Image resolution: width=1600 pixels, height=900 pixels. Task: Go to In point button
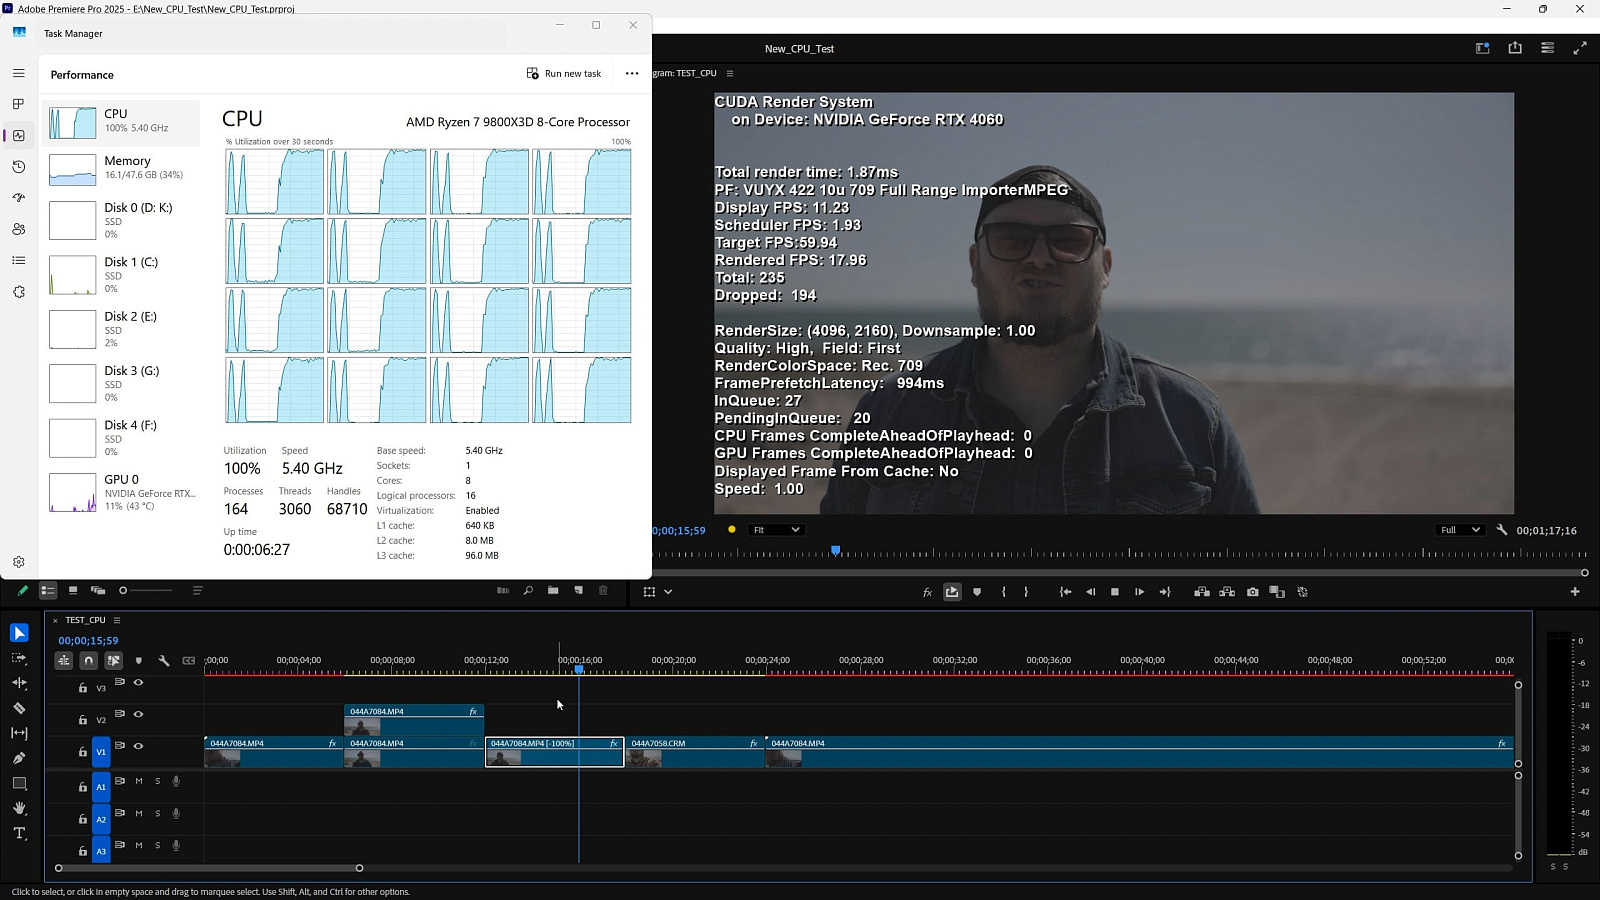(x=1065, y=592)
